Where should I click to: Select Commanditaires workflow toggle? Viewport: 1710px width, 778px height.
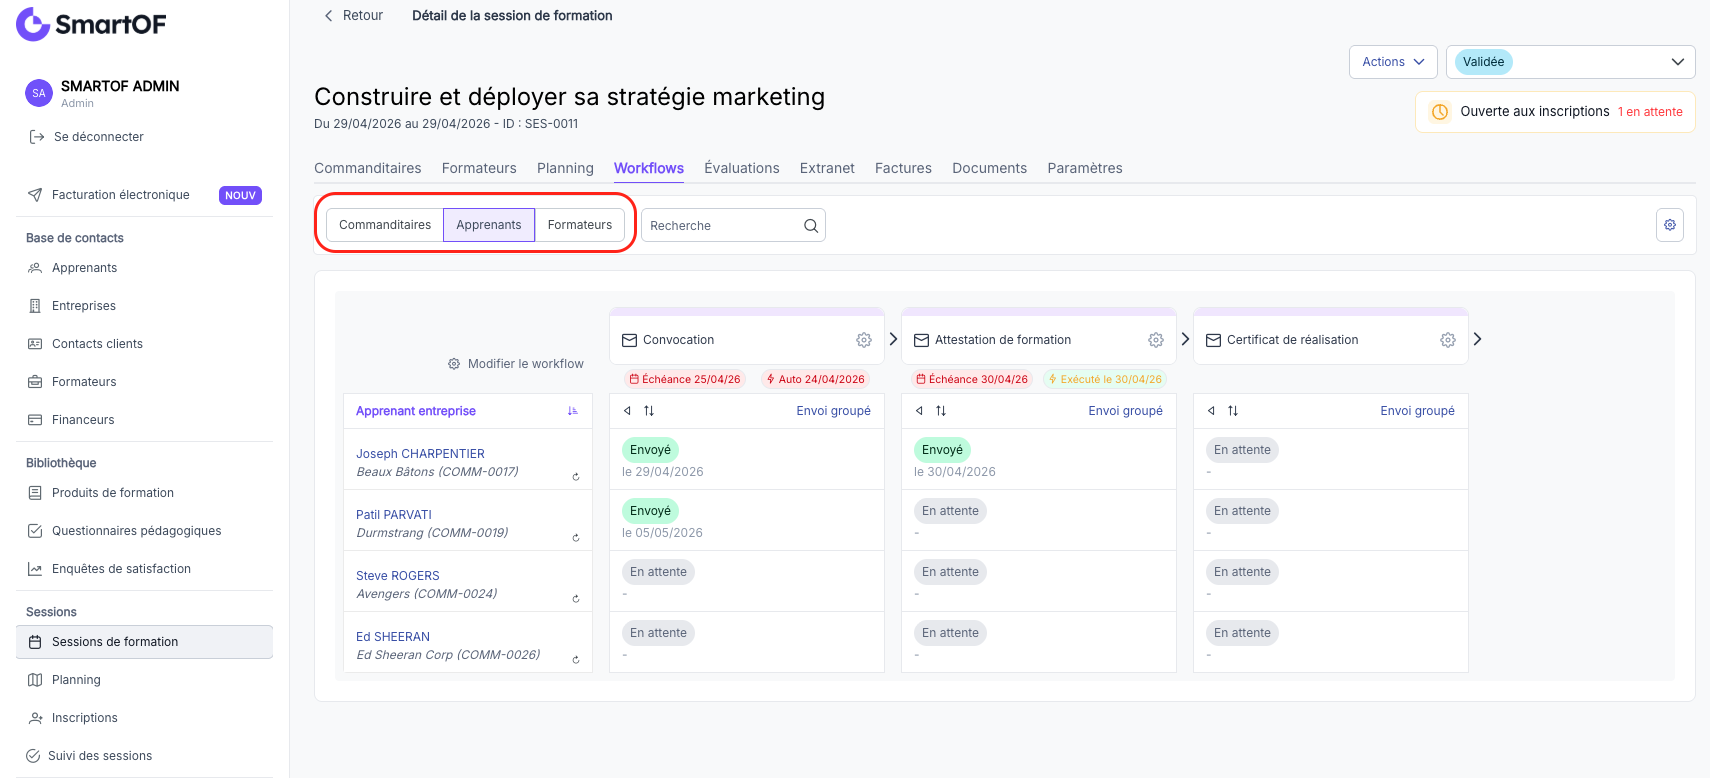click(x=385, y=225)
